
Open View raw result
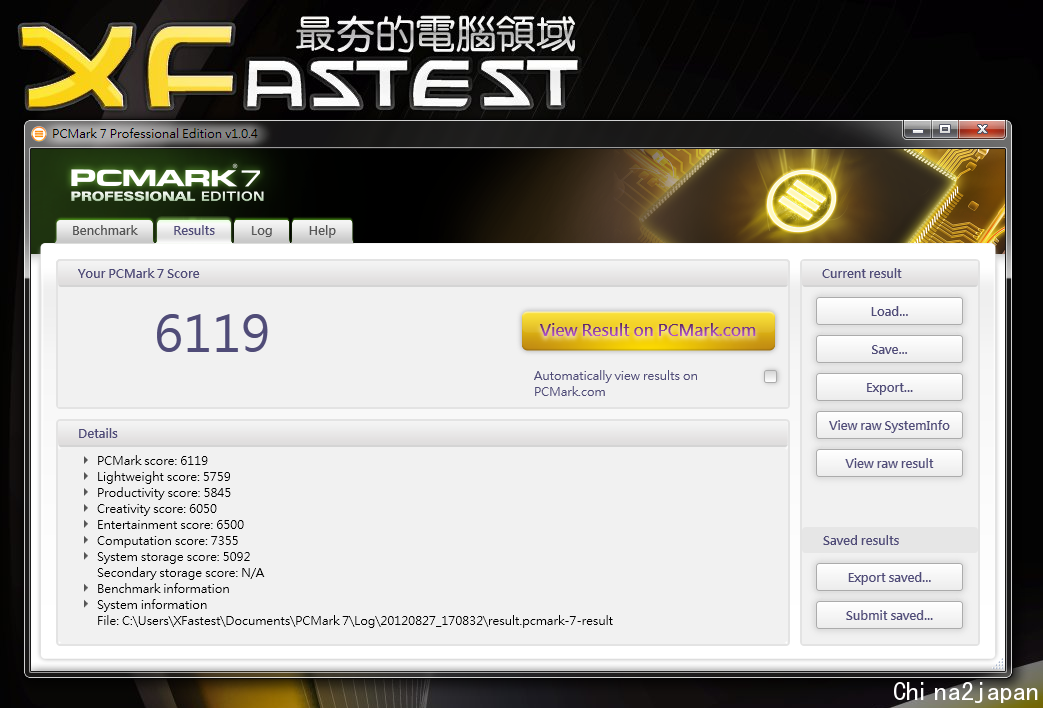pyautogui.click(x=889, y=463)
